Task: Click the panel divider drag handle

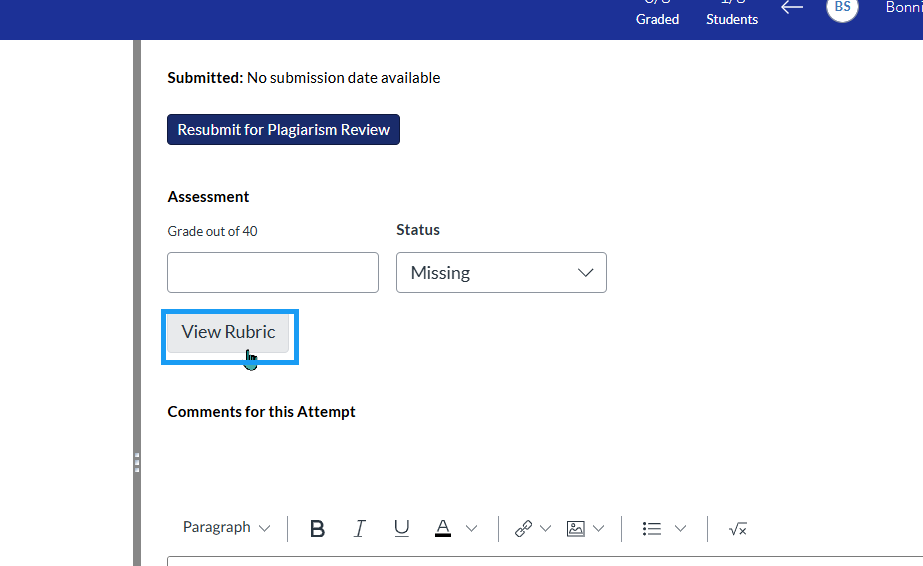Action: pos(137,462)
